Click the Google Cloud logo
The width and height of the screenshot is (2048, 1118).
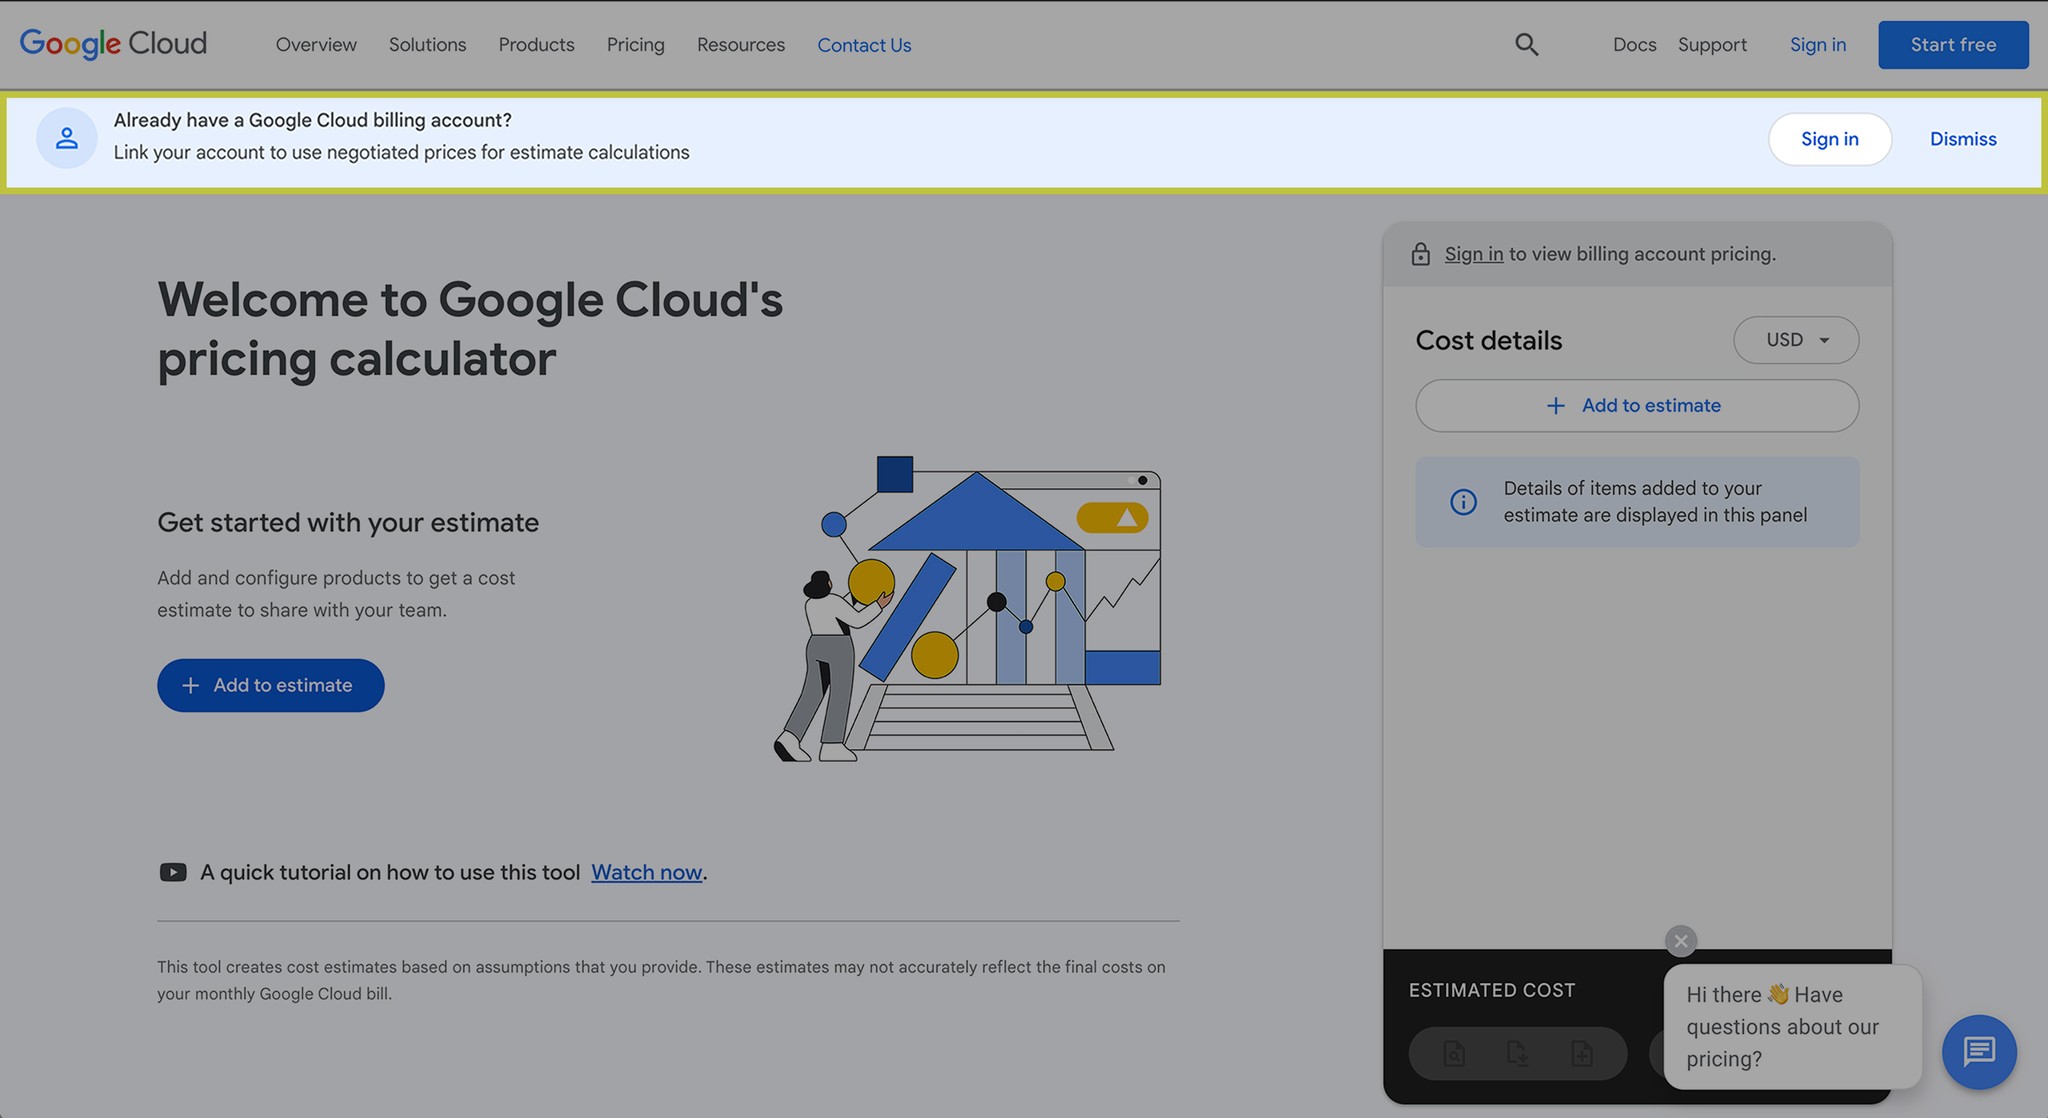point(113,44)
